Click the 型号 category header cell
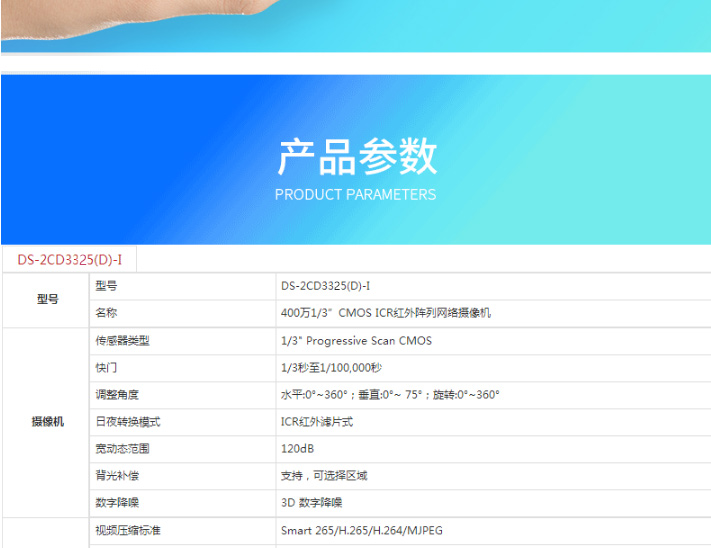Screen dimensions: 711x548 coord(47,299)
